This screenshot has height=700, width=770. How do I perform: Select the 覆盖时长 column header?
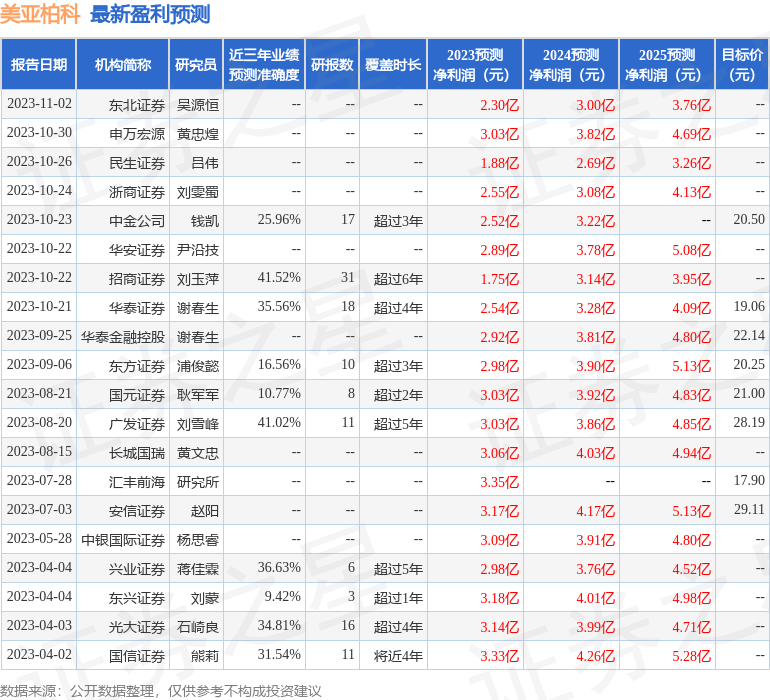point(393,64)
